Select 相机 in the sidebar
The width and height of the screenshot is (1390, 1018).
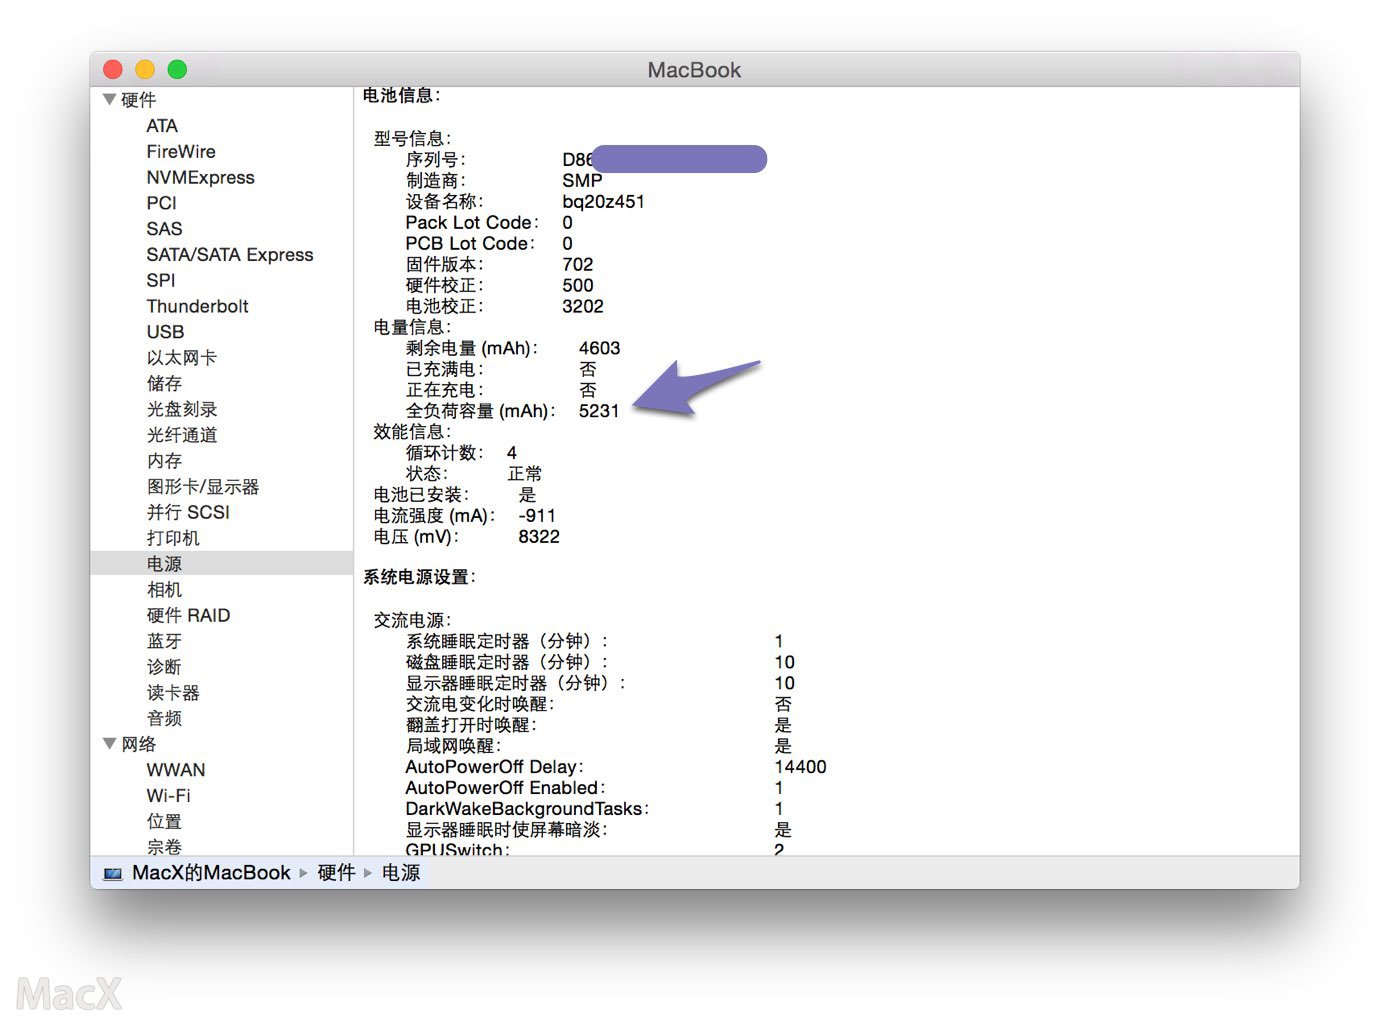(164, 590)
